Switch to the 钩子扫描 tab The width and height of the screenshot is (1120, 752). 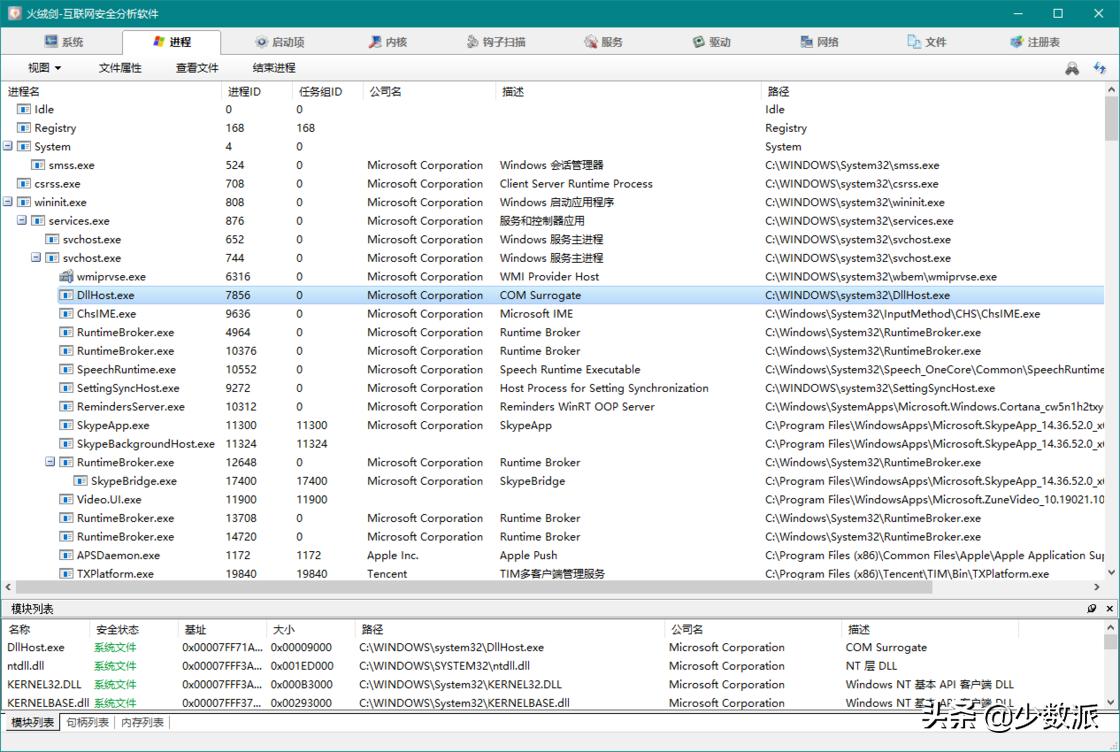(x=496, y=42)
